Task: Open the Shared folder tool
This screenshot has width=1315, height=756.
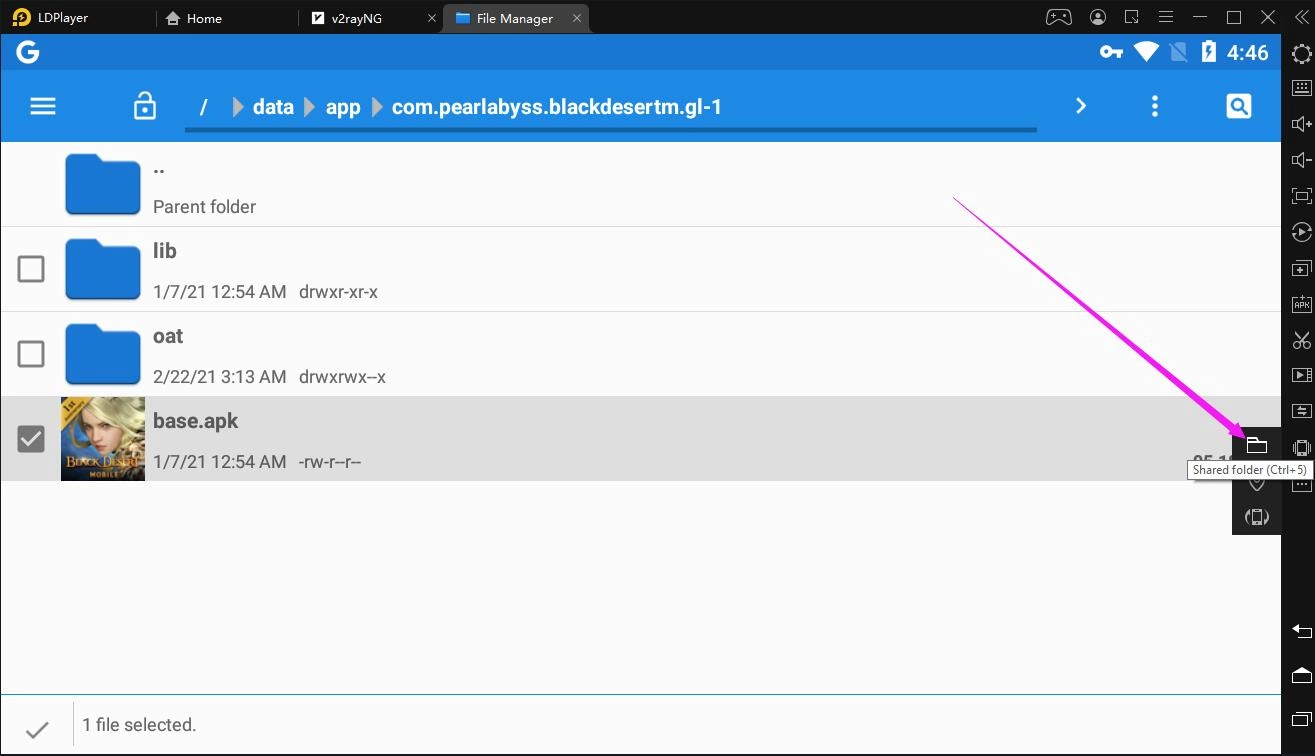Action: pos(1257,446)
